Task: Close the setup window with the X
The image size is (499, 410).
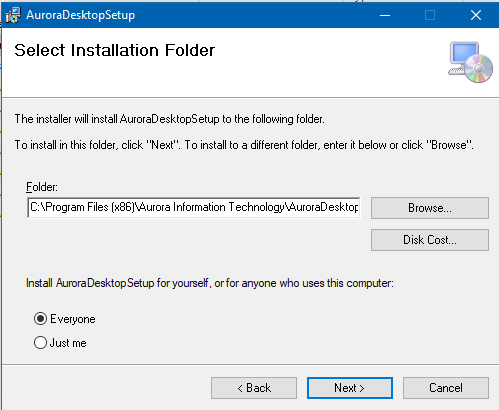Action: click(x=476, y=15)
